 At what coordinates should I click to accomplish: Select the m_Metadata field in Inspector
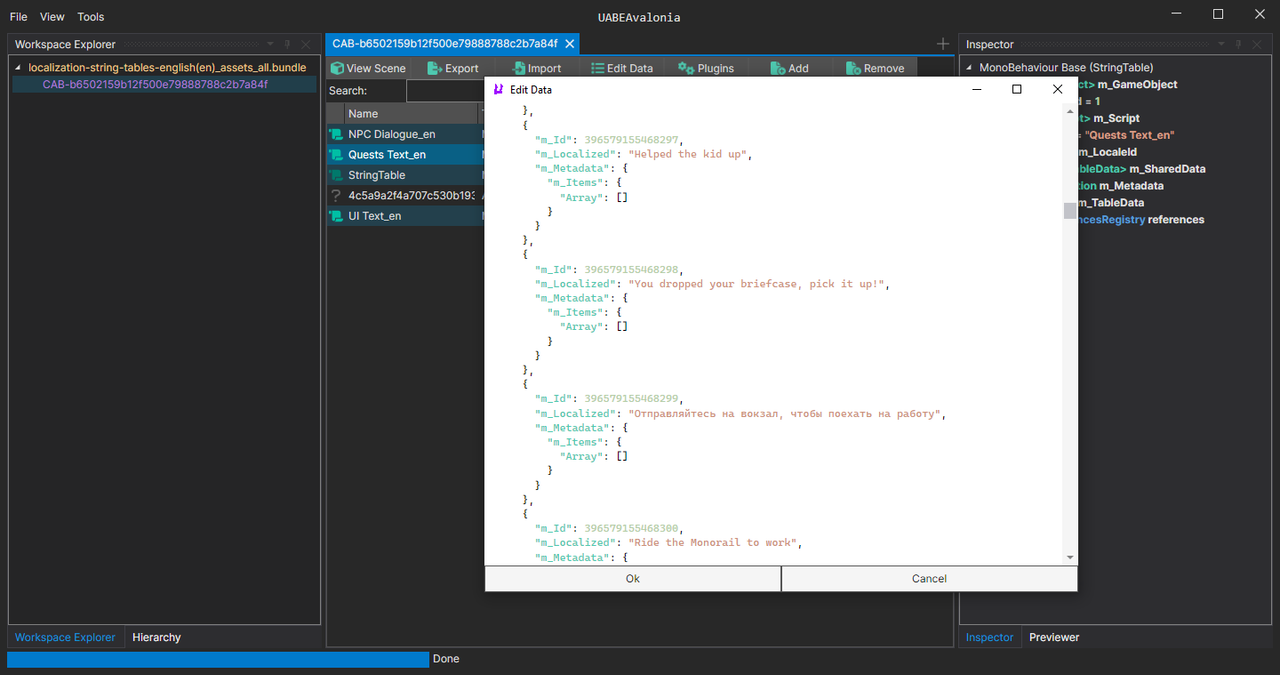click(x=1131, y=186)
